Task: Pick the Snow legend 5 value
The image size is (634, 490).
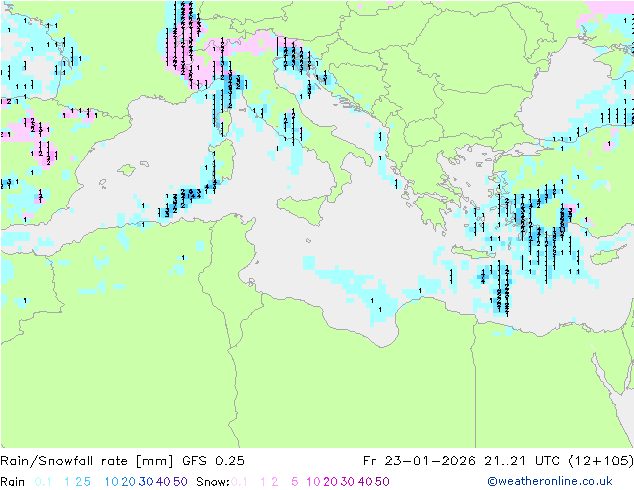Action: (295, 482)
